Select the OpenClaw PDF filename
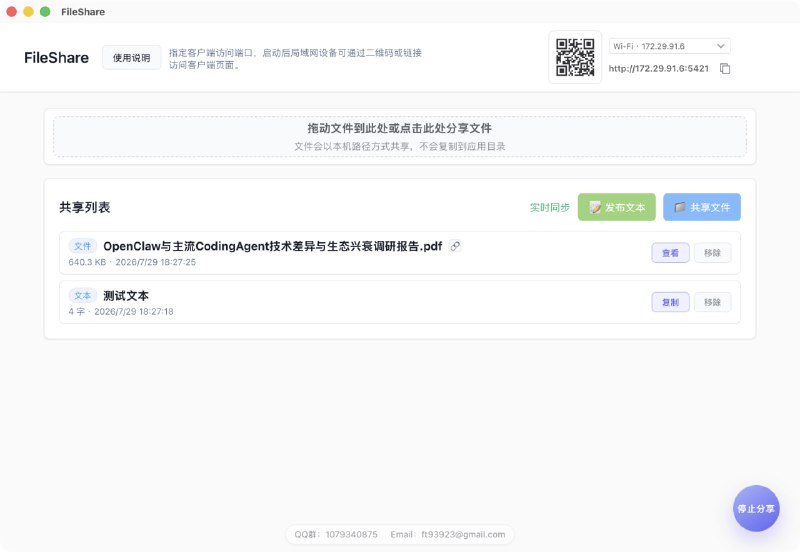 (x=272, y=246)
